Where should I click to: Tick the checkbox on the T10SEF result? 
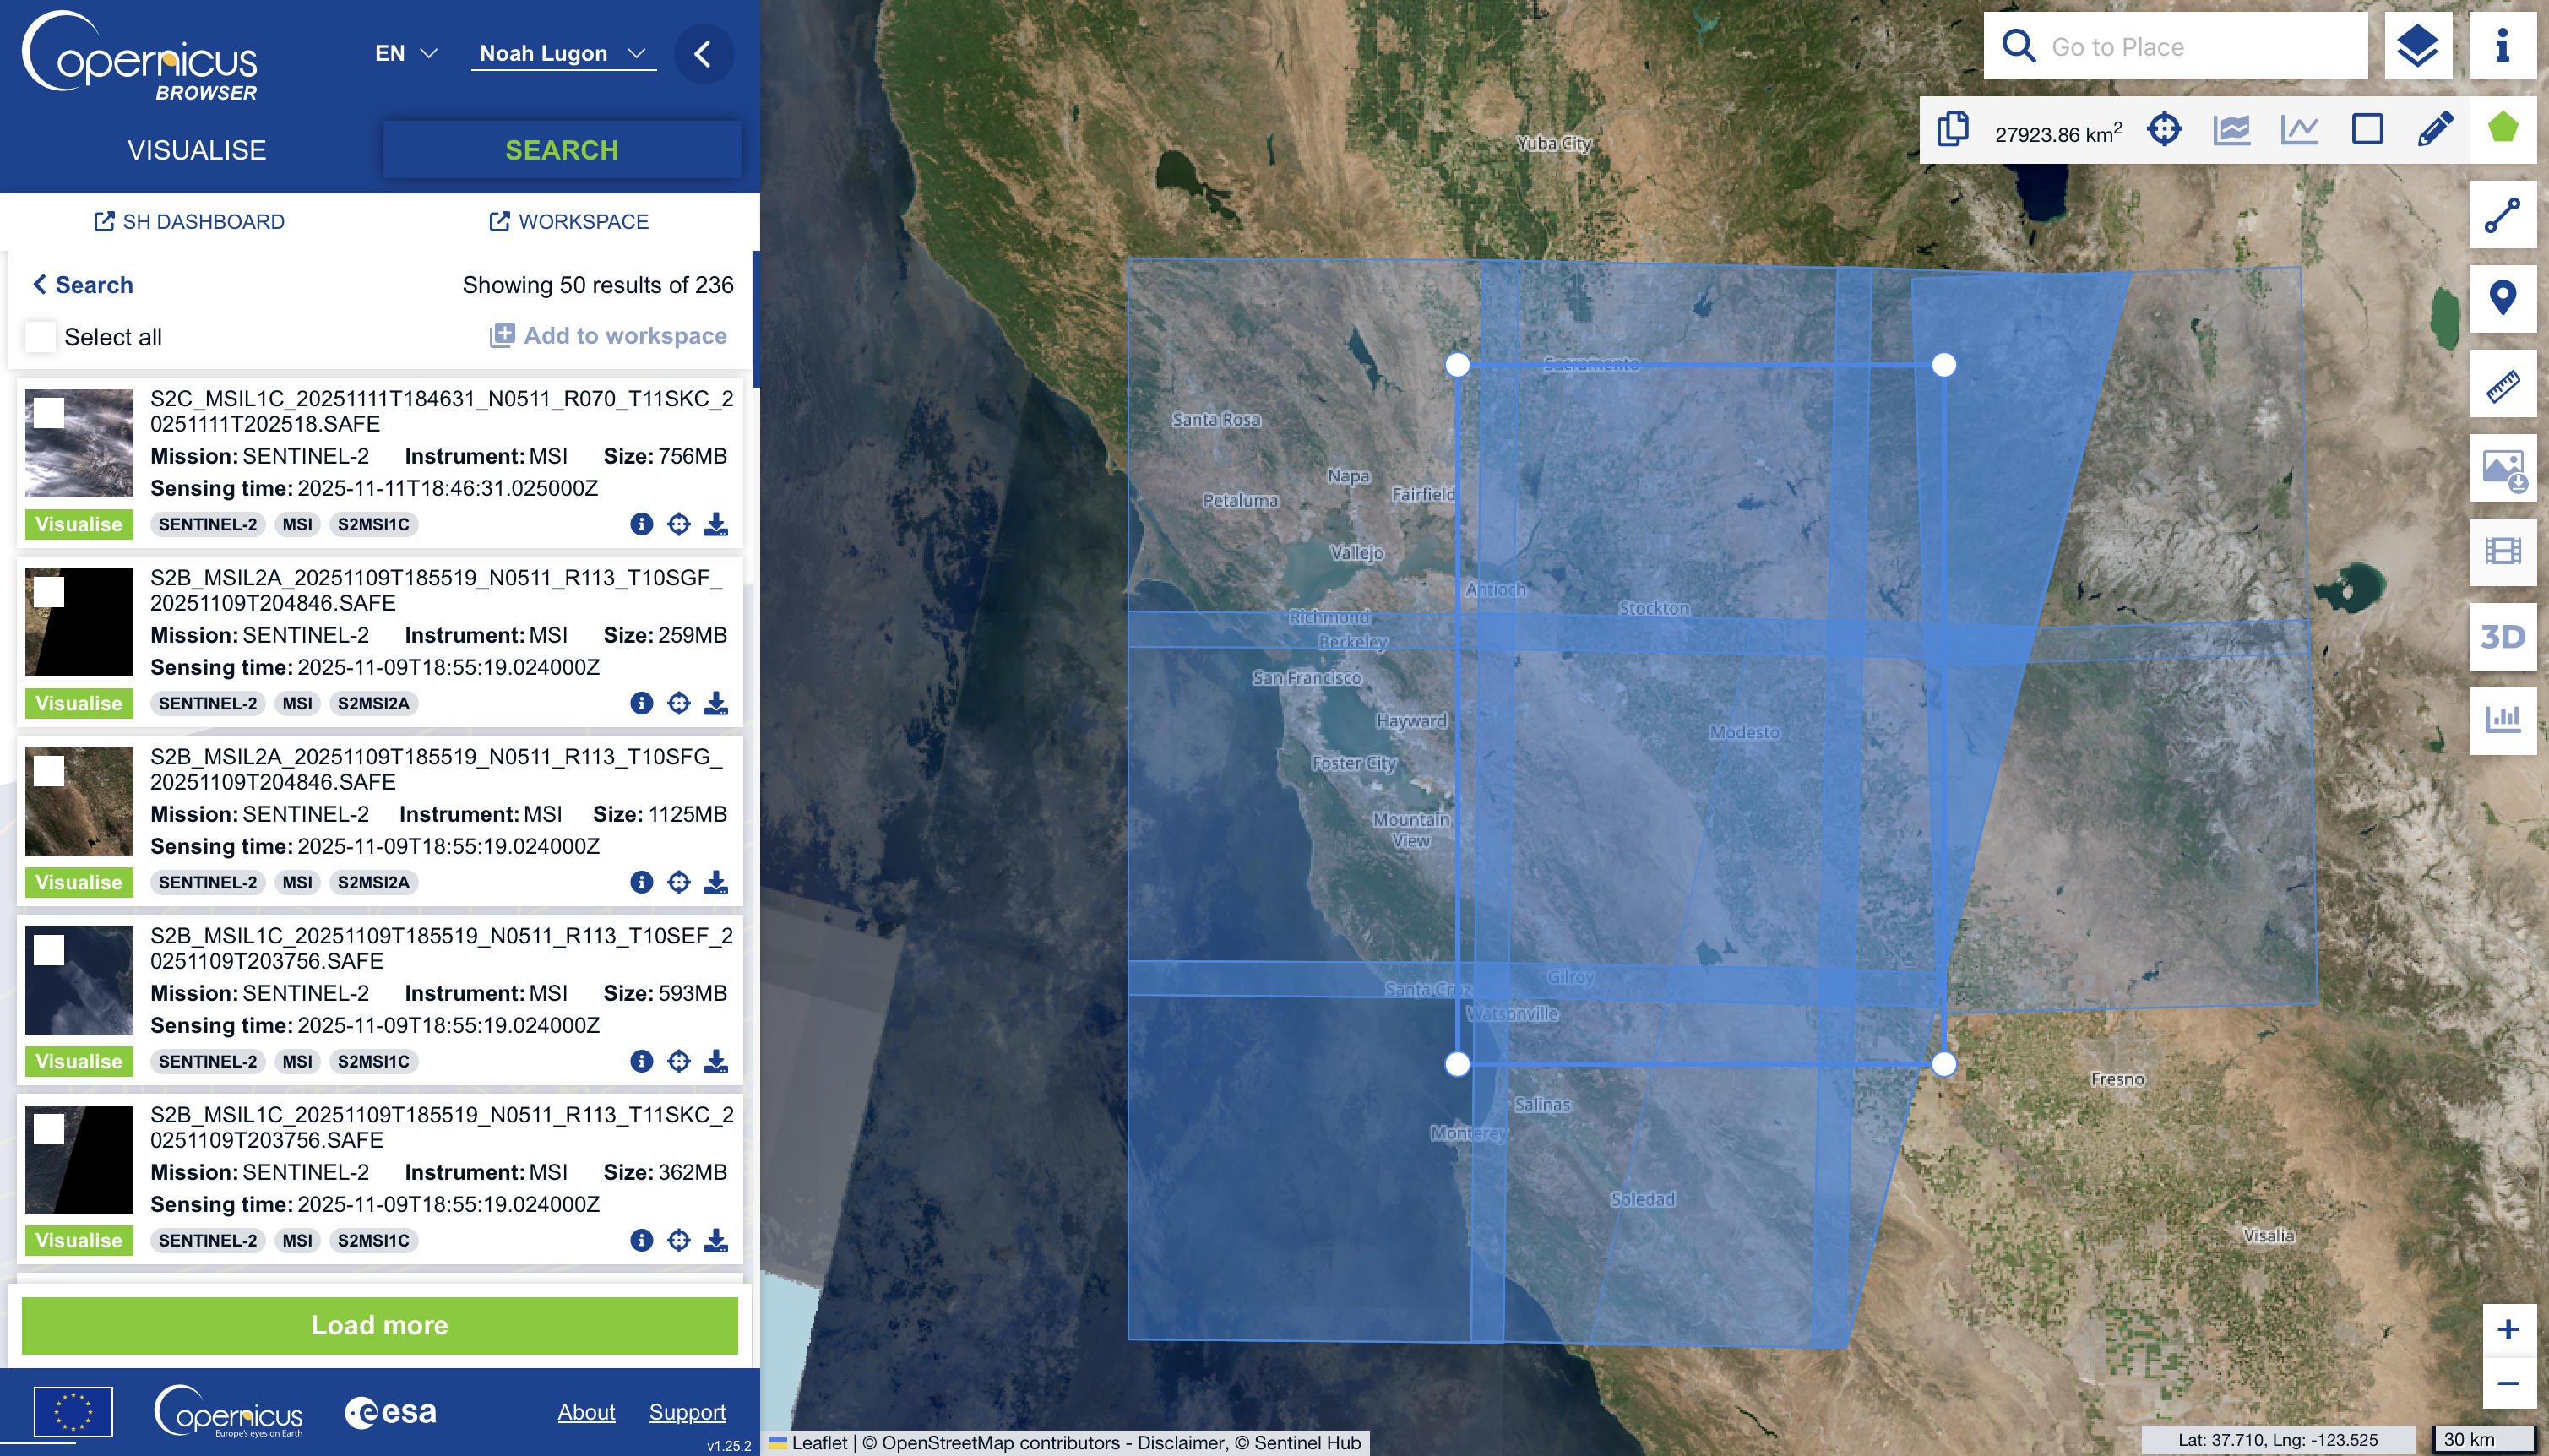[x=49, y=950]
